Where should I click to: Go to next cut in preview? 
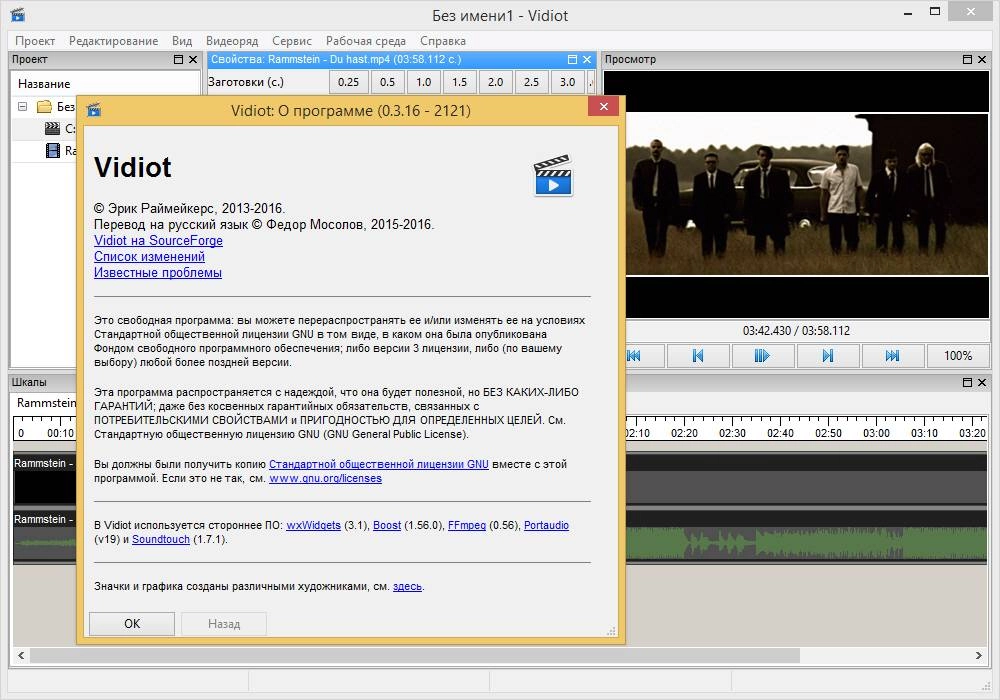(x=828, y=356)
